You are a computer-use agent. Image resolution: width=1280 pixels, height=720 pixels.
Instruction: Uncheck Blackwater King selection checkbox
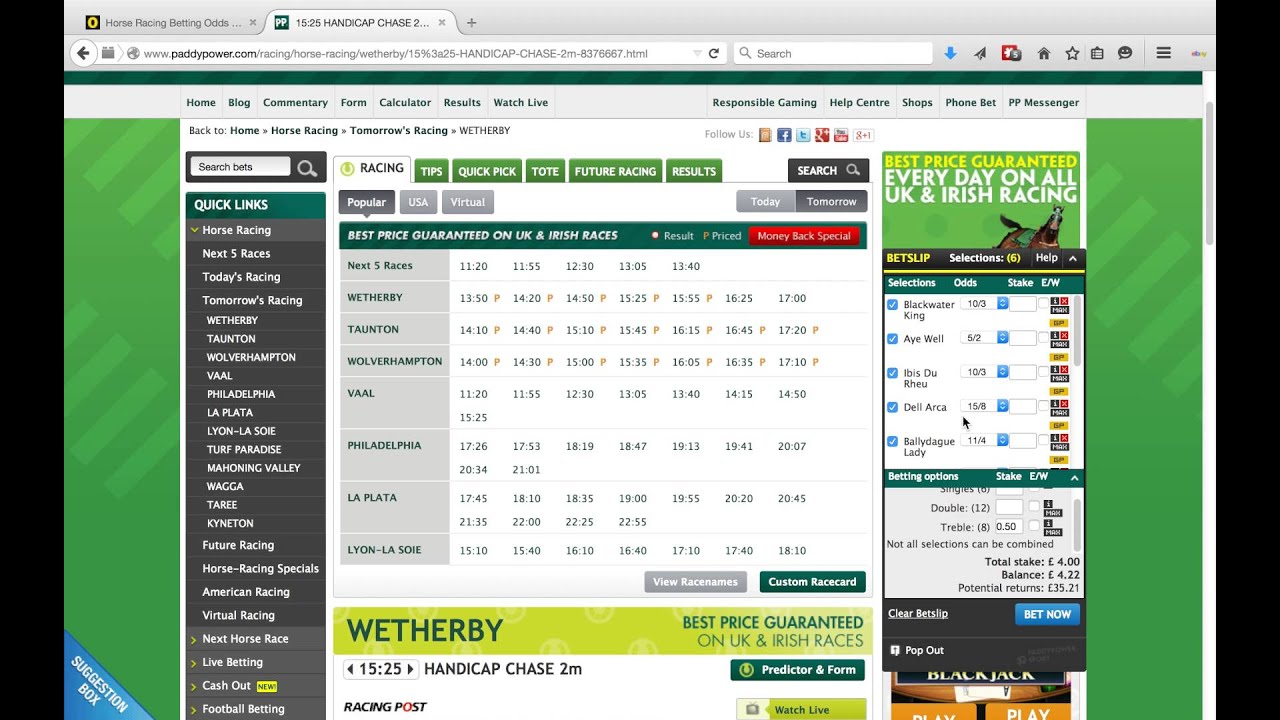(x=892, y=304)
